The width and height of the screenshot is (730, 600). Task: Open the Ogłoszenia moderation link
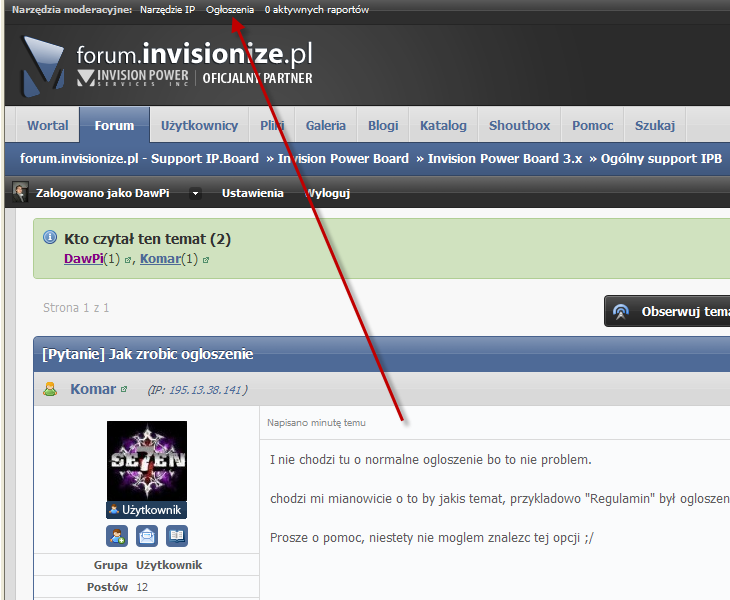(230, 10)
